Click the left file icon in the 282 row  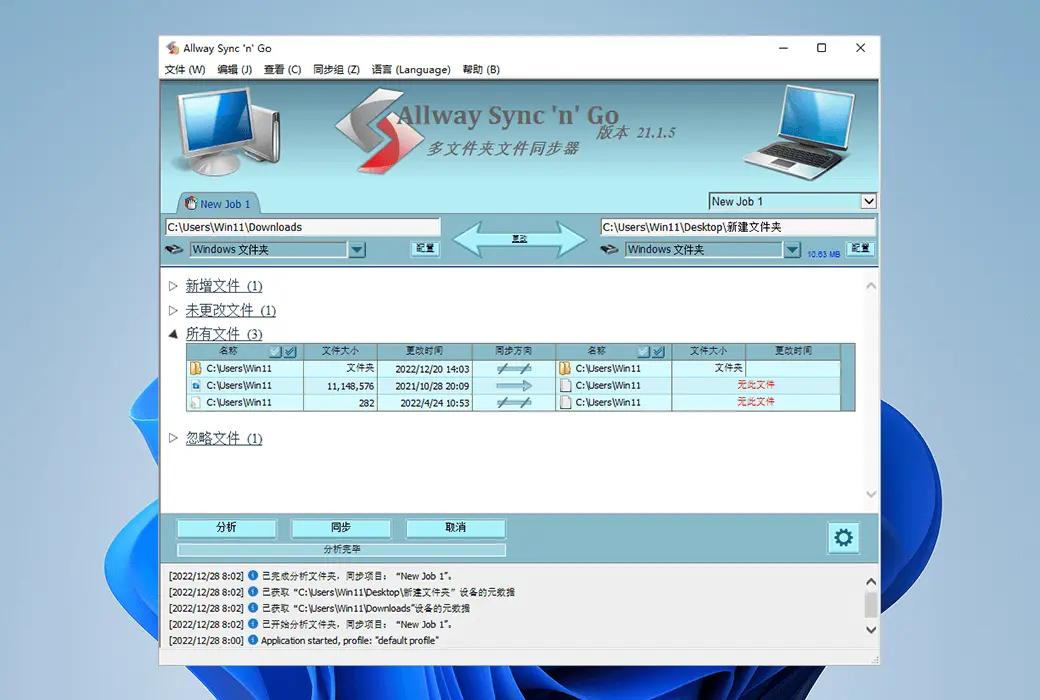pos(196,403)
